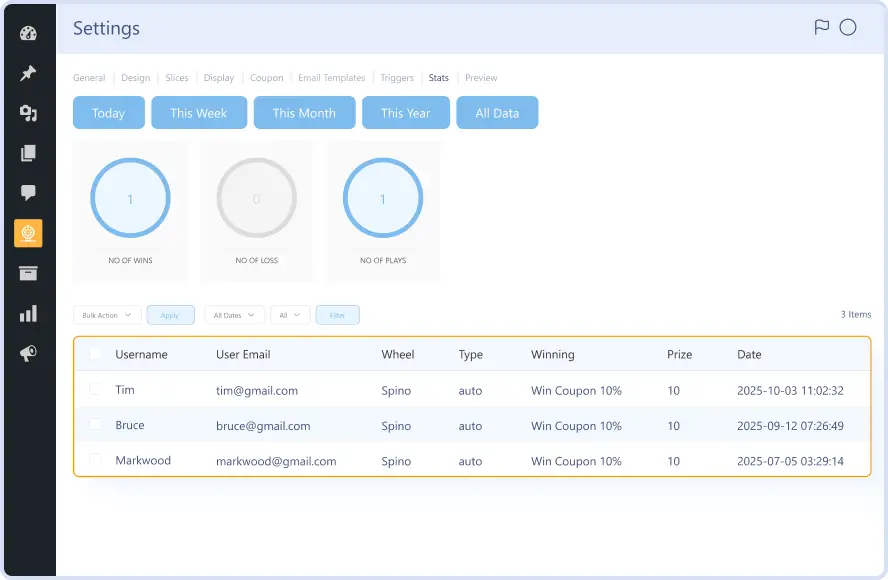Open the media icon with camera and music note
This screenshot has height=580, width=888.
[28, 113]
